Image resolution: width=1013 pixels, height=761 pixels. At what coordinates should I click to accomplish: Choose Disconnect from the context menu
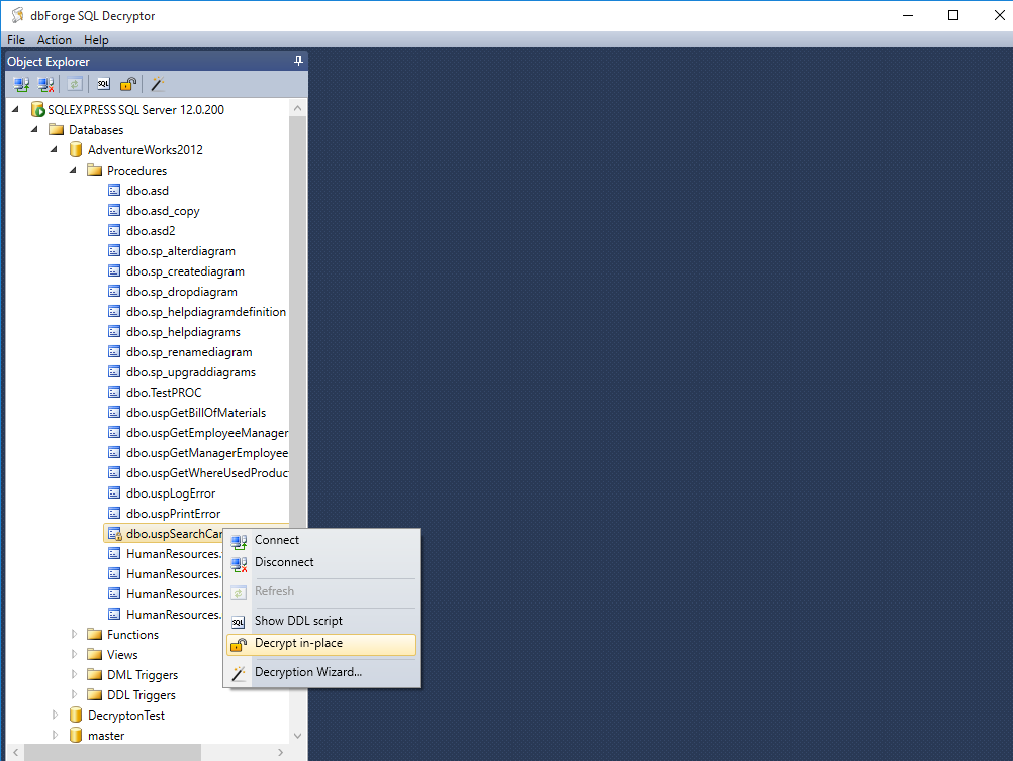pyautogui.click(x=321, y=562)
